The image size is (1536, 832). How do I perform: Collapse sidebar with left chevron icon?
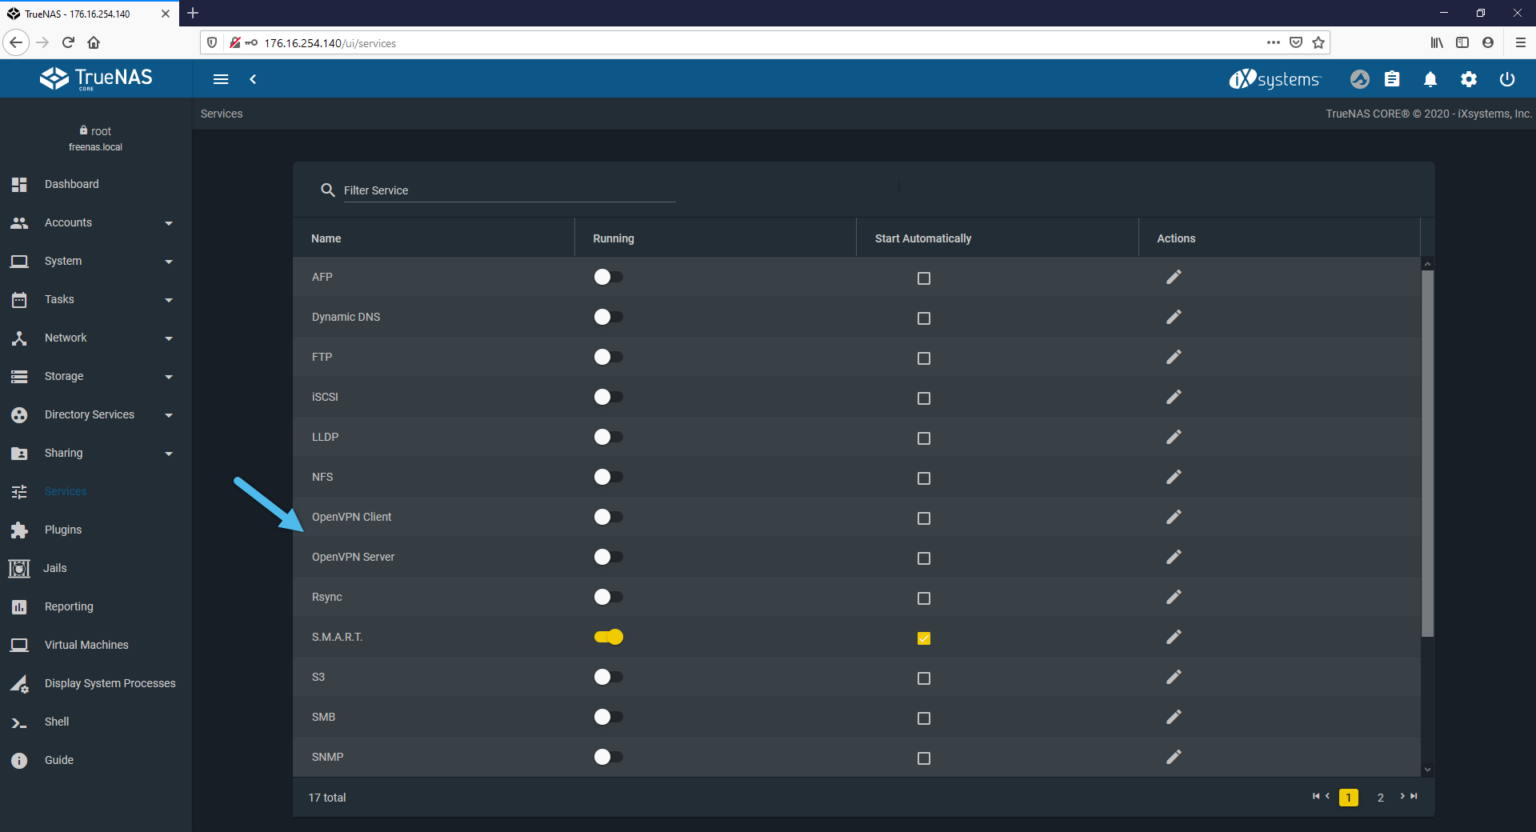(253, 79)
